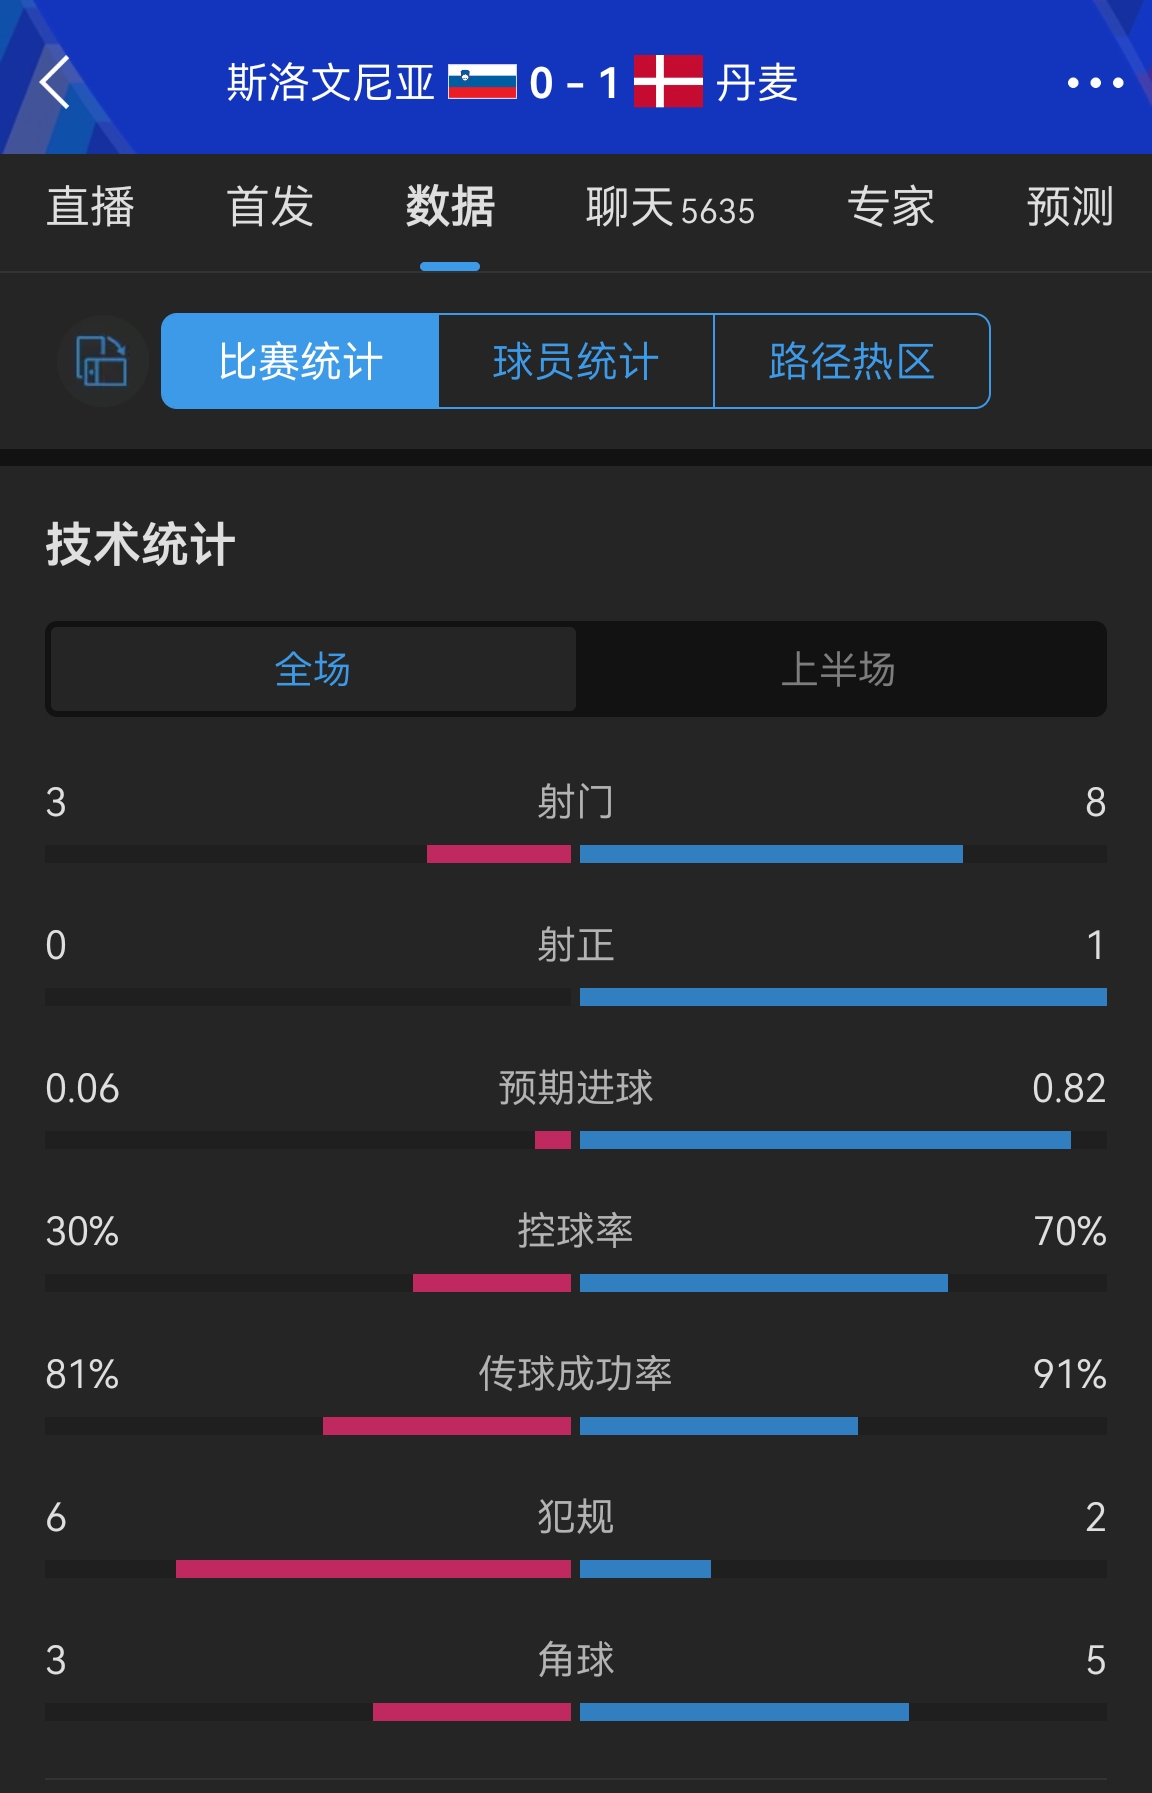Open the 专家 tab
The image size is (1152, 1793).
pos(890,207)
